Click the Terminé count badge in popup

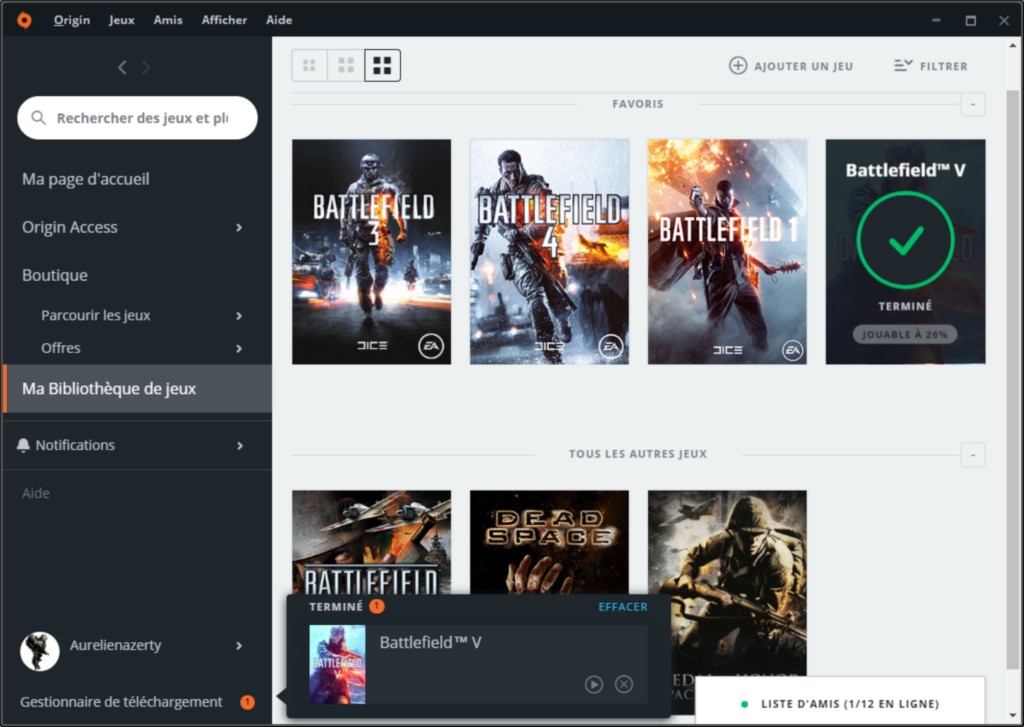coord(377,606)
